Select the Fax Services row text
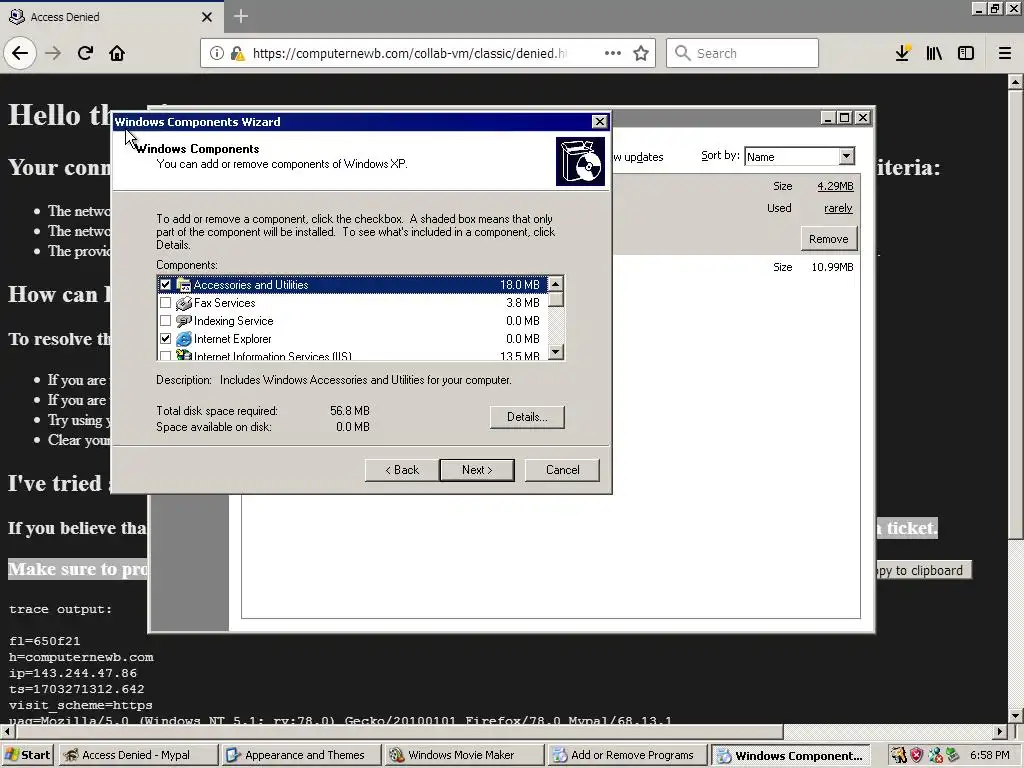The height and width of the screenshot is (768, 1024). coord(225,303)
